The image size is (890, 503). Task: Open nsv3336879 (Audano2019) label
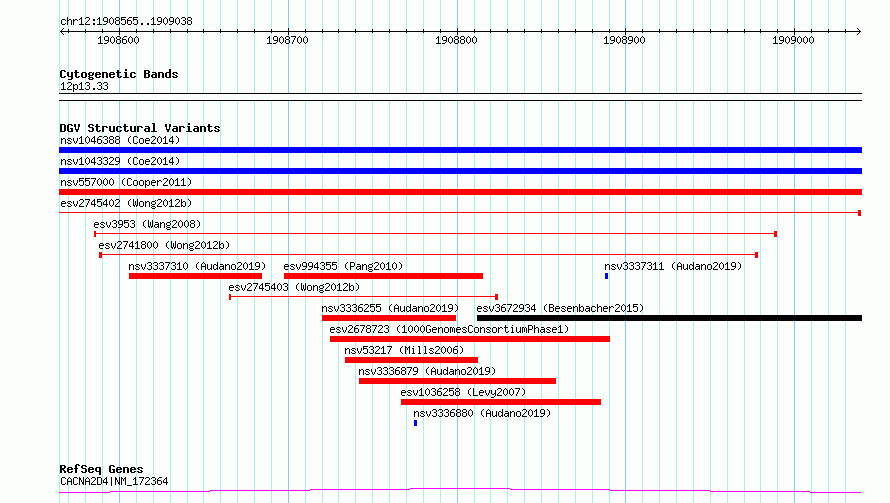427,371
